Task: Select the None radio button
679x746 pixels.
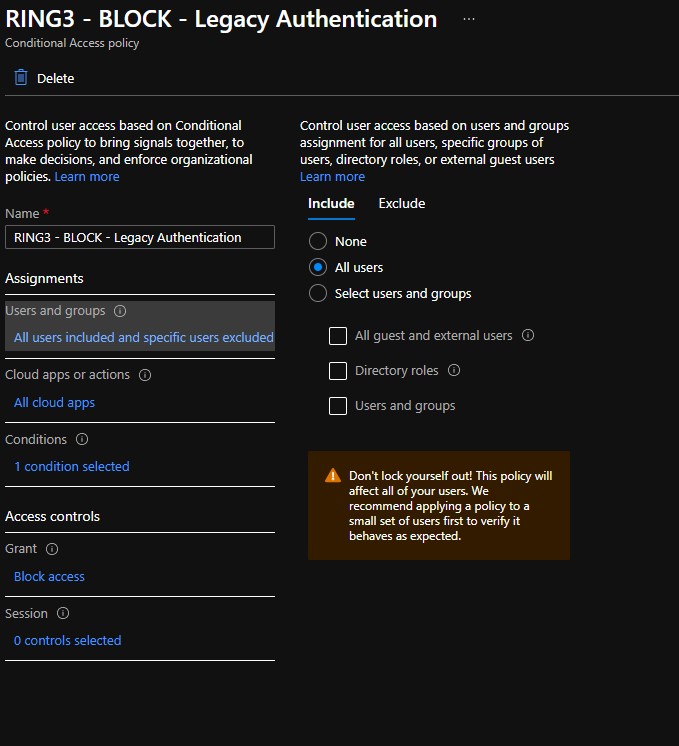Action: 318,241
